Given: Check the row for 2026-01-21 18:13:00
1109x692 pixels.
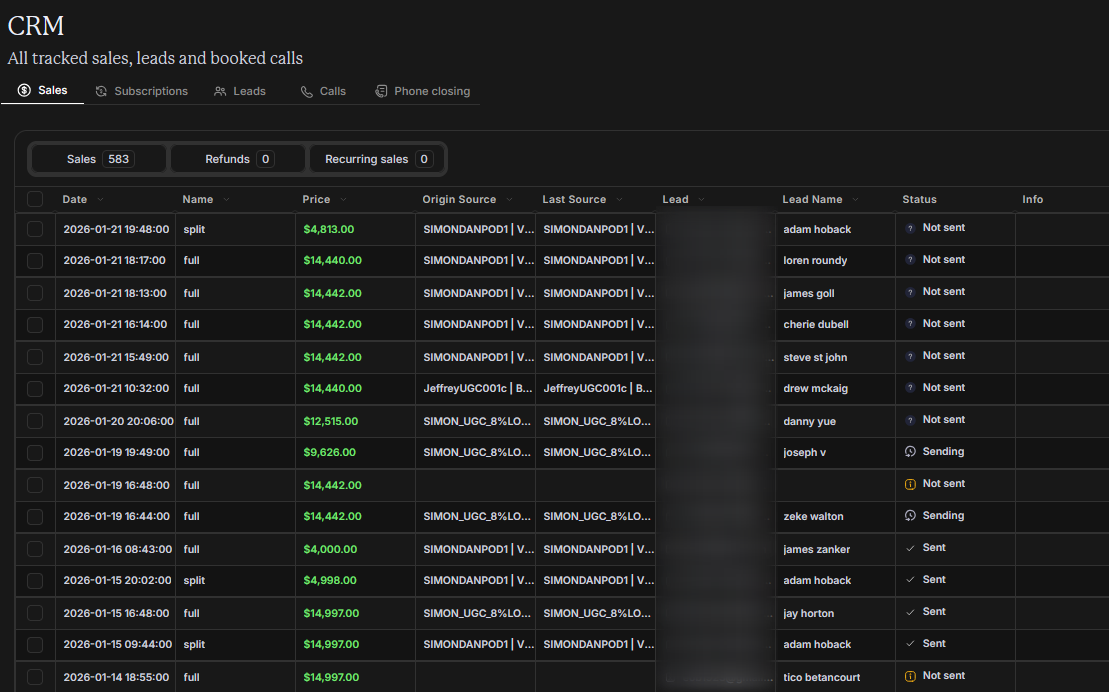Looking at the screenshot, I should coord(35,293).
